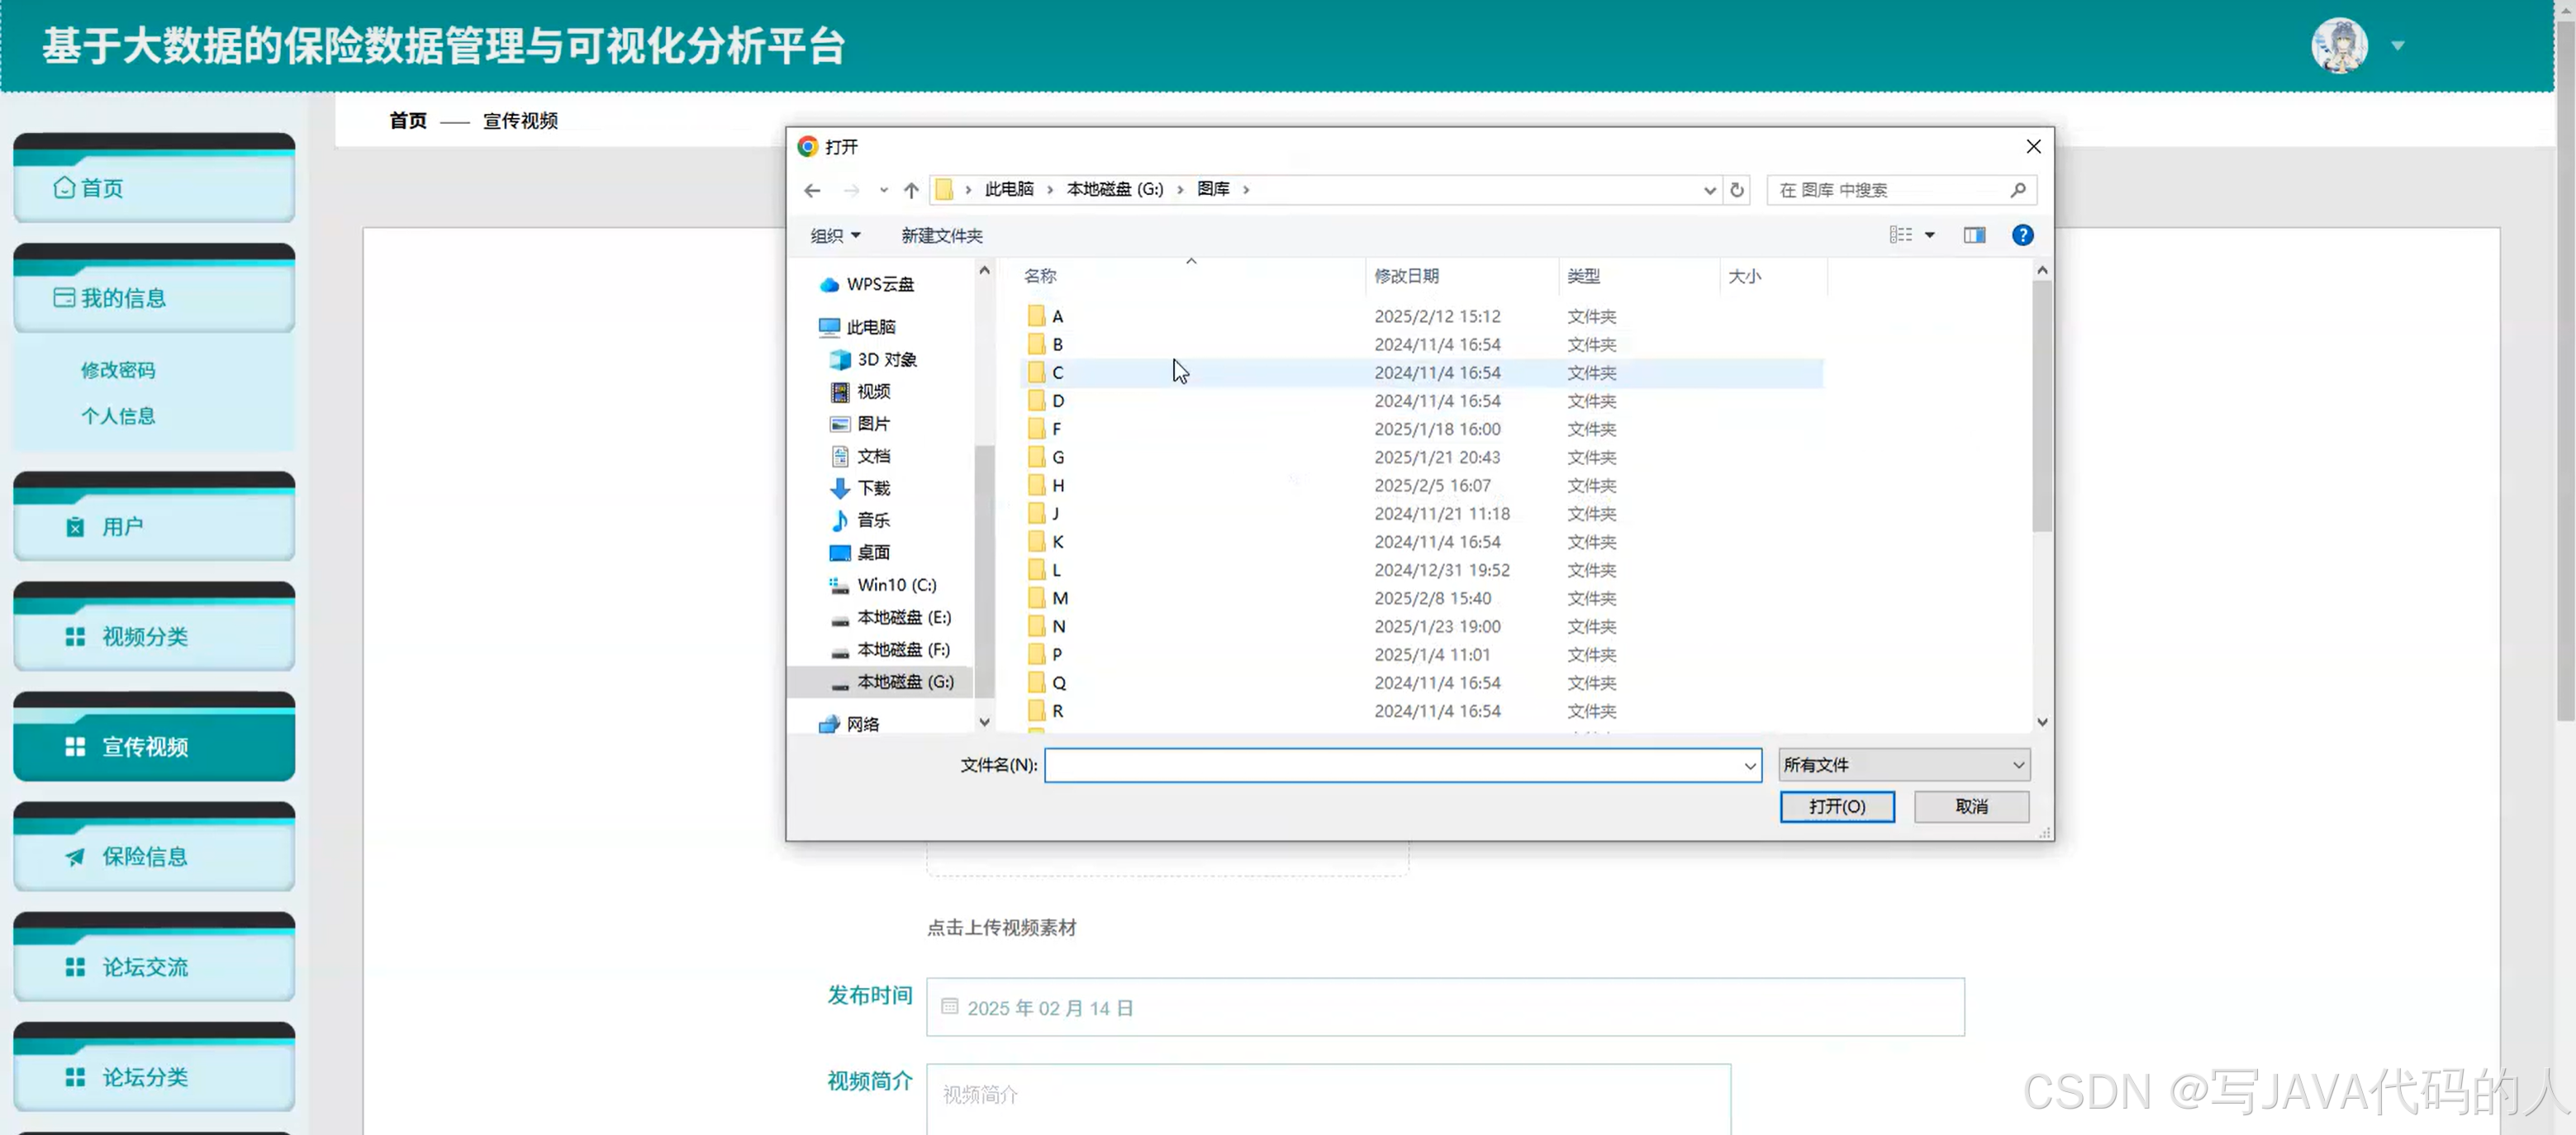This screenshot has height=1135, width=2576.
Task: Open the 所有文件 file type dropdown
Action: [x=1902, y=764]
